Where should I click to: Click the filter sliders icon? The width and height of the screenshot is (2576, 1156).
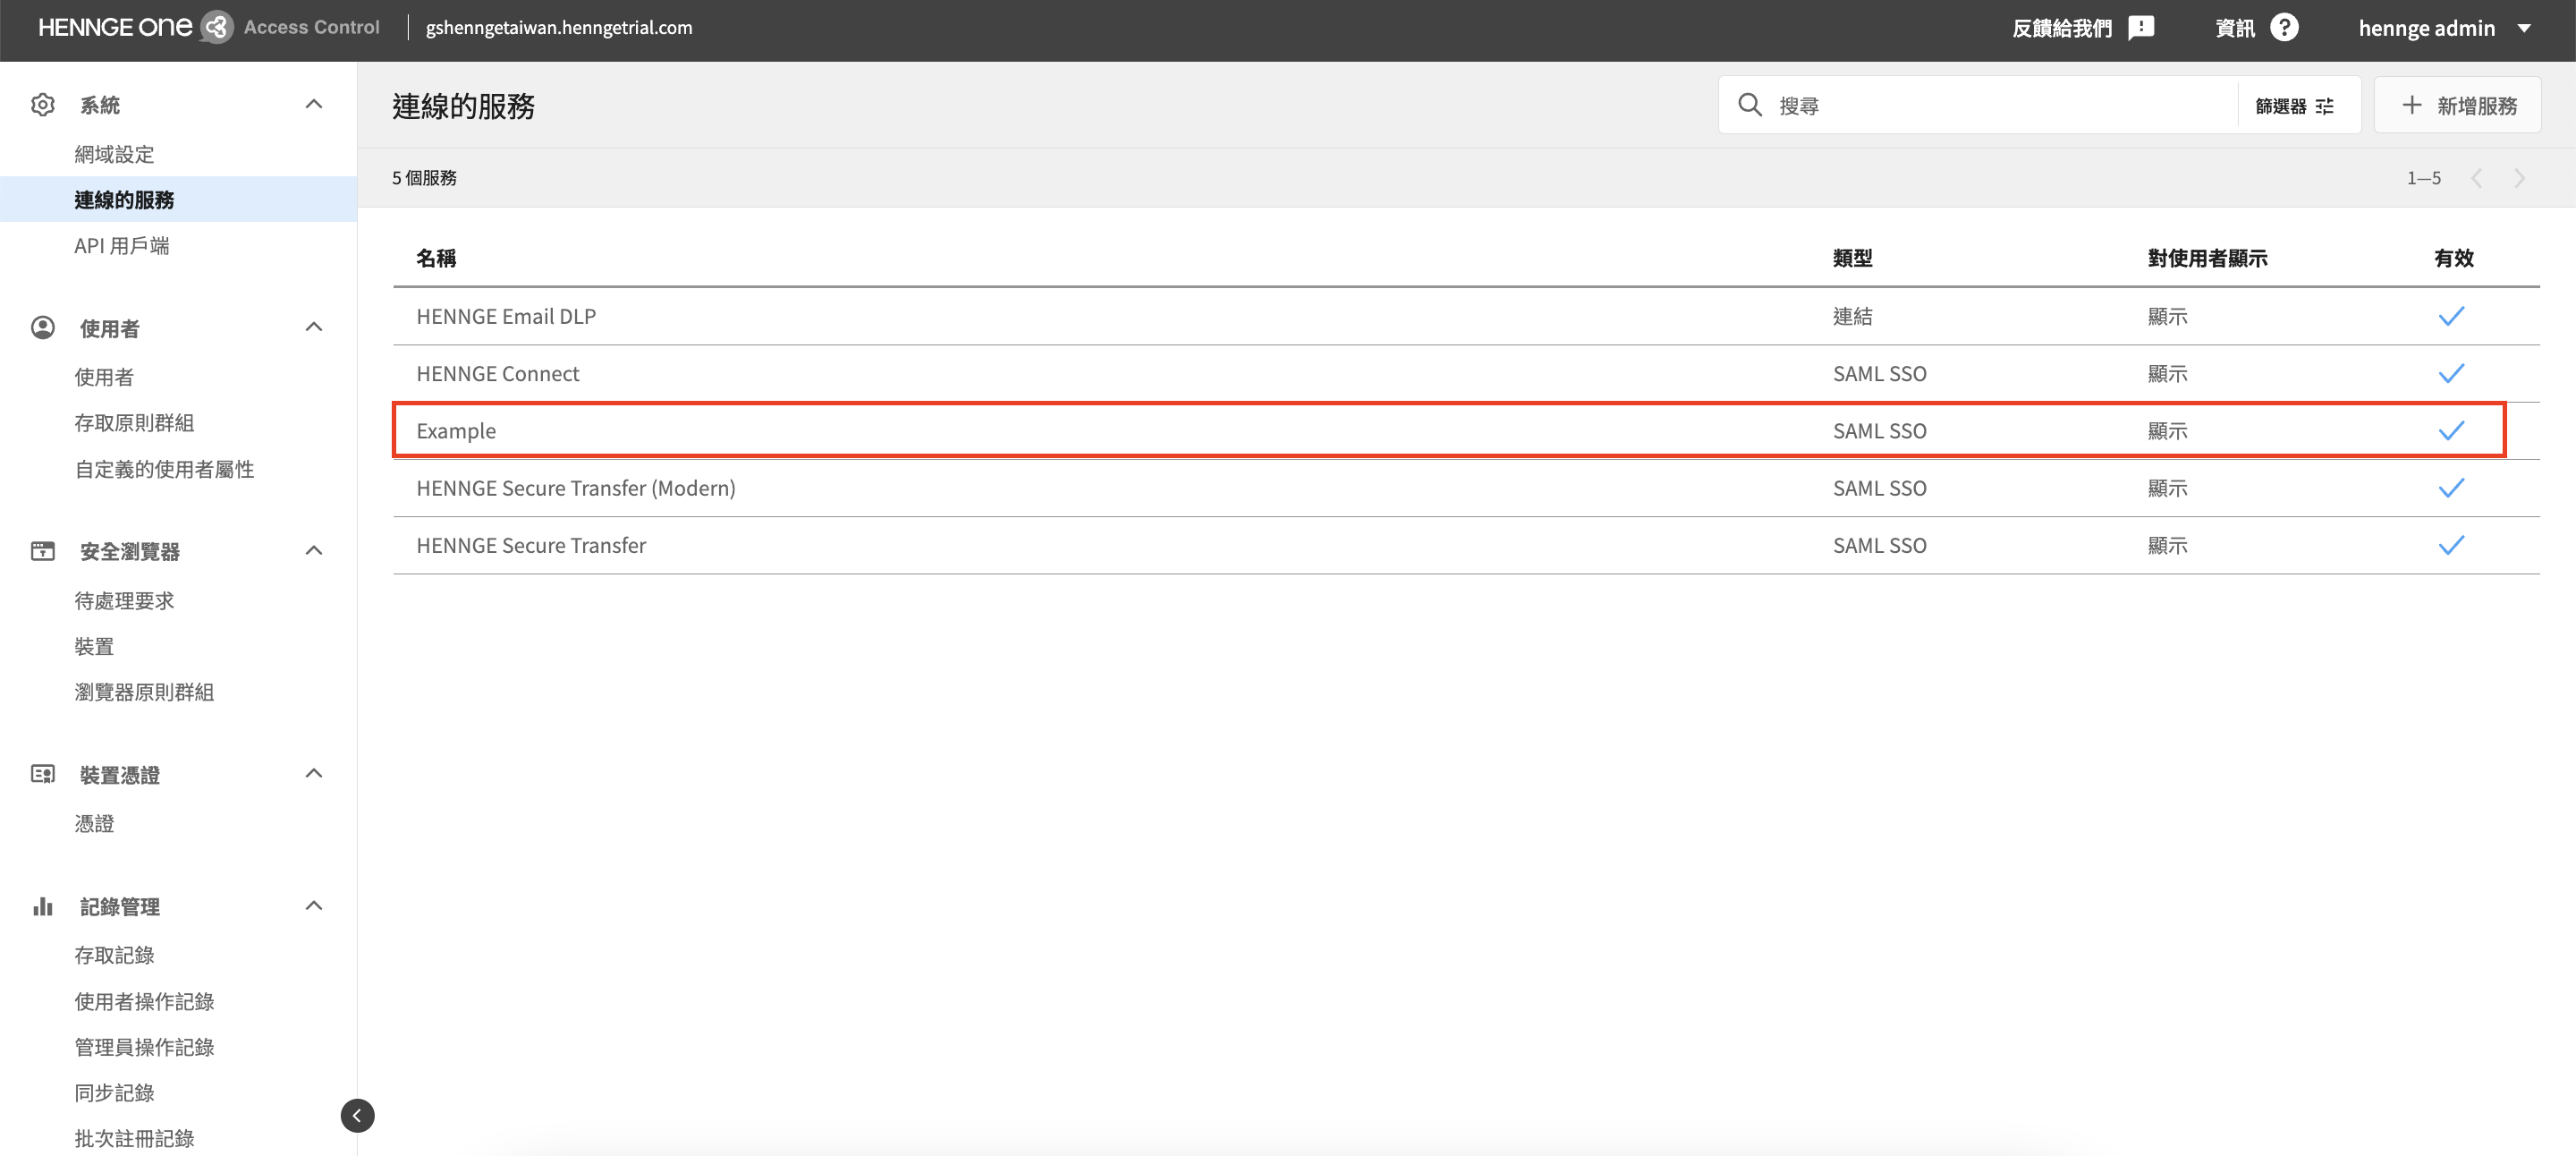coord(2325,106)
